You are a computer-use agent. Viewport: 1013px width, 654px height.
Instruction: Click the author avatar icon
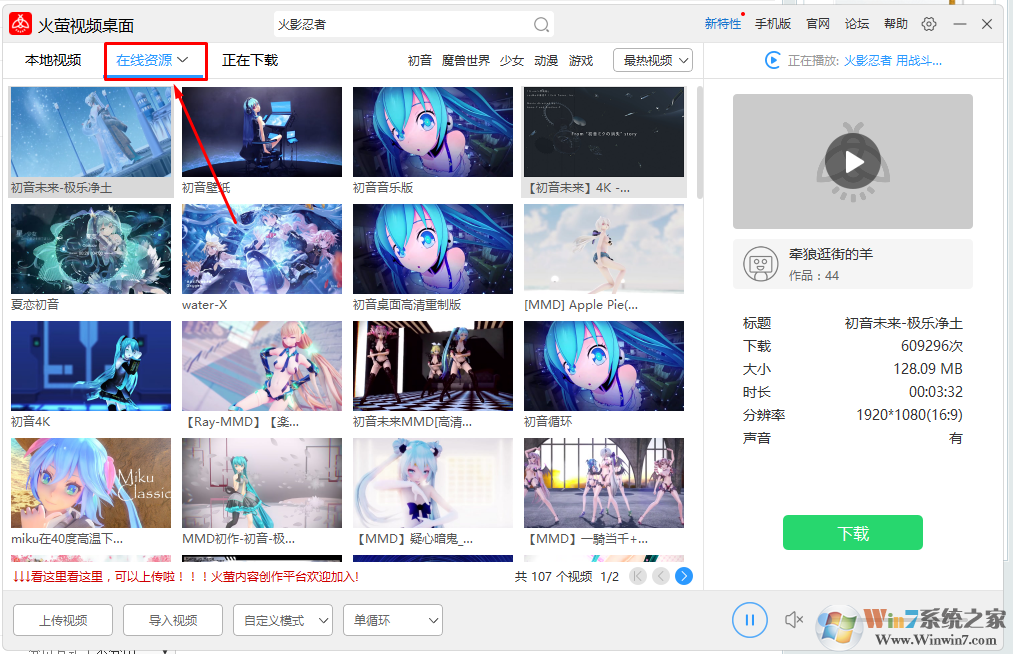click(760, 264)
